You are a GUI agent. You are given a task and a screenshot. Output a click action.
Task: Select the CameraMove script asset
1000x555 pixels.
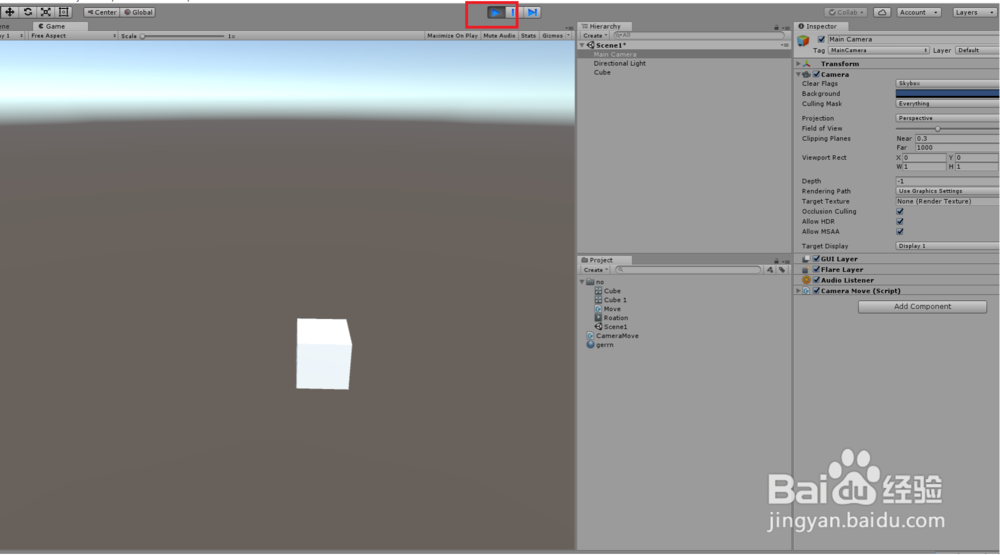point(612,336)
